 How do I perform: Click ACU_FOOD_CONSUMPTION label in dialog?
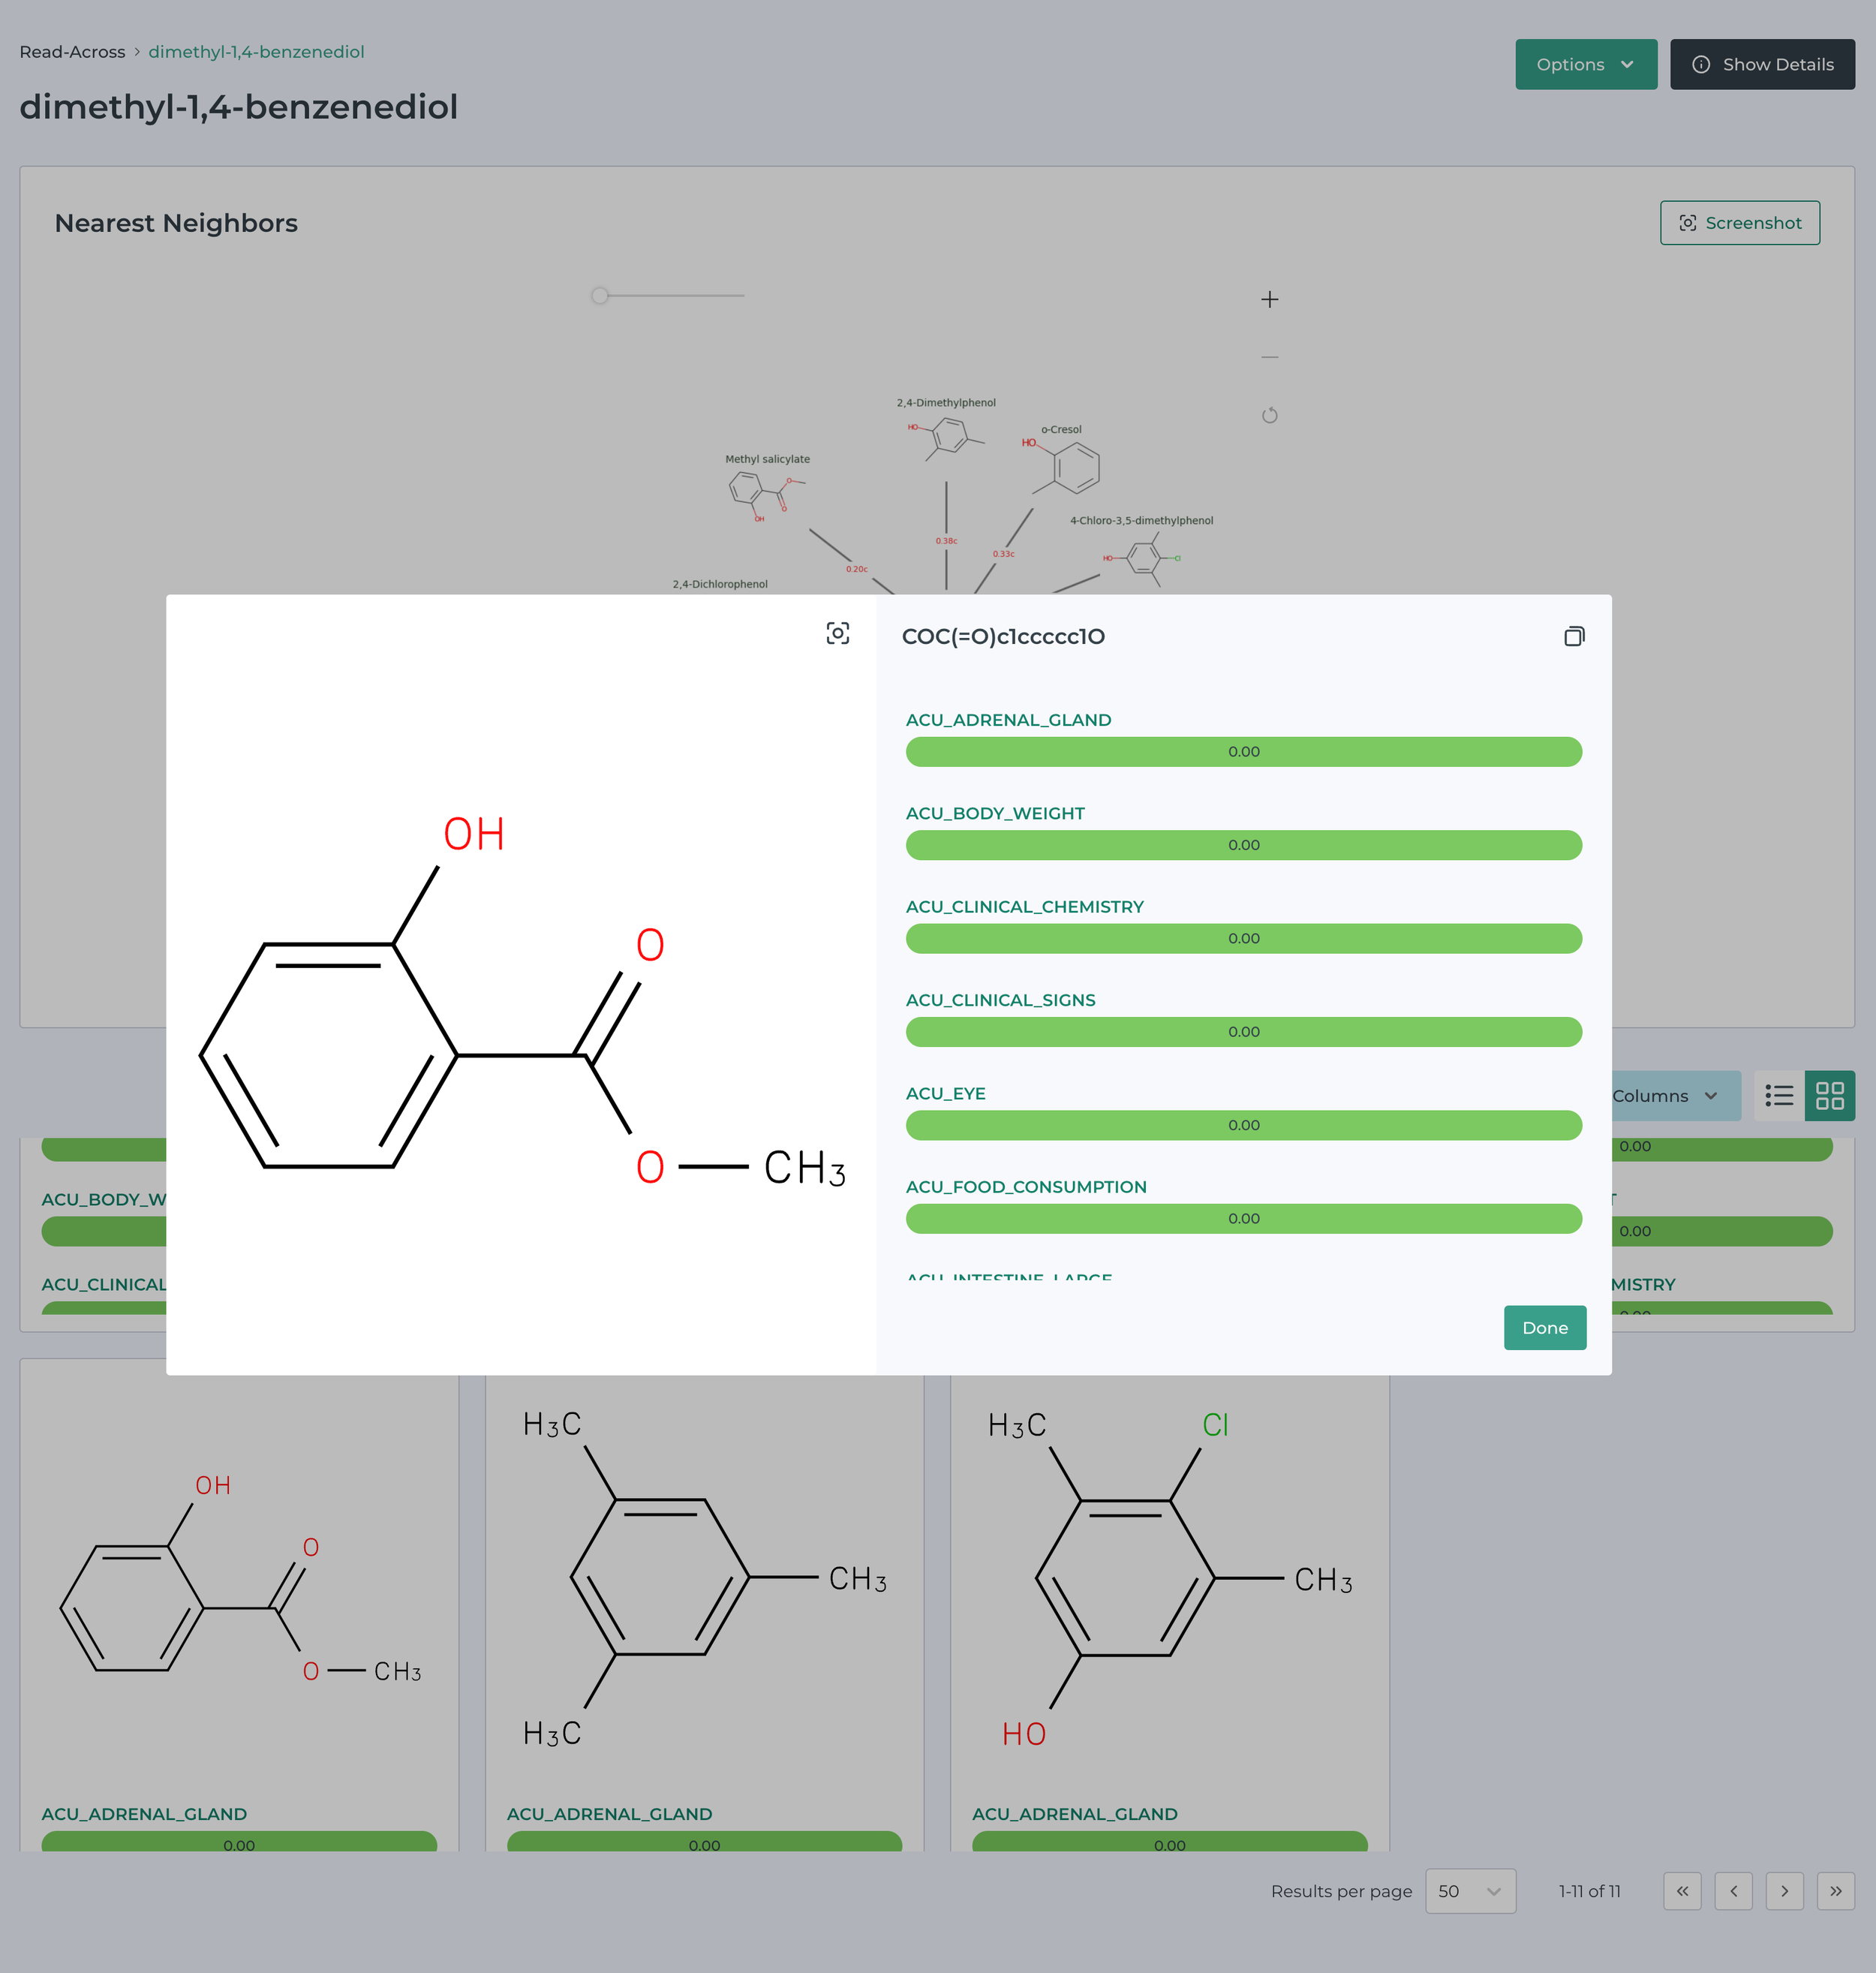[1026, 1187]
